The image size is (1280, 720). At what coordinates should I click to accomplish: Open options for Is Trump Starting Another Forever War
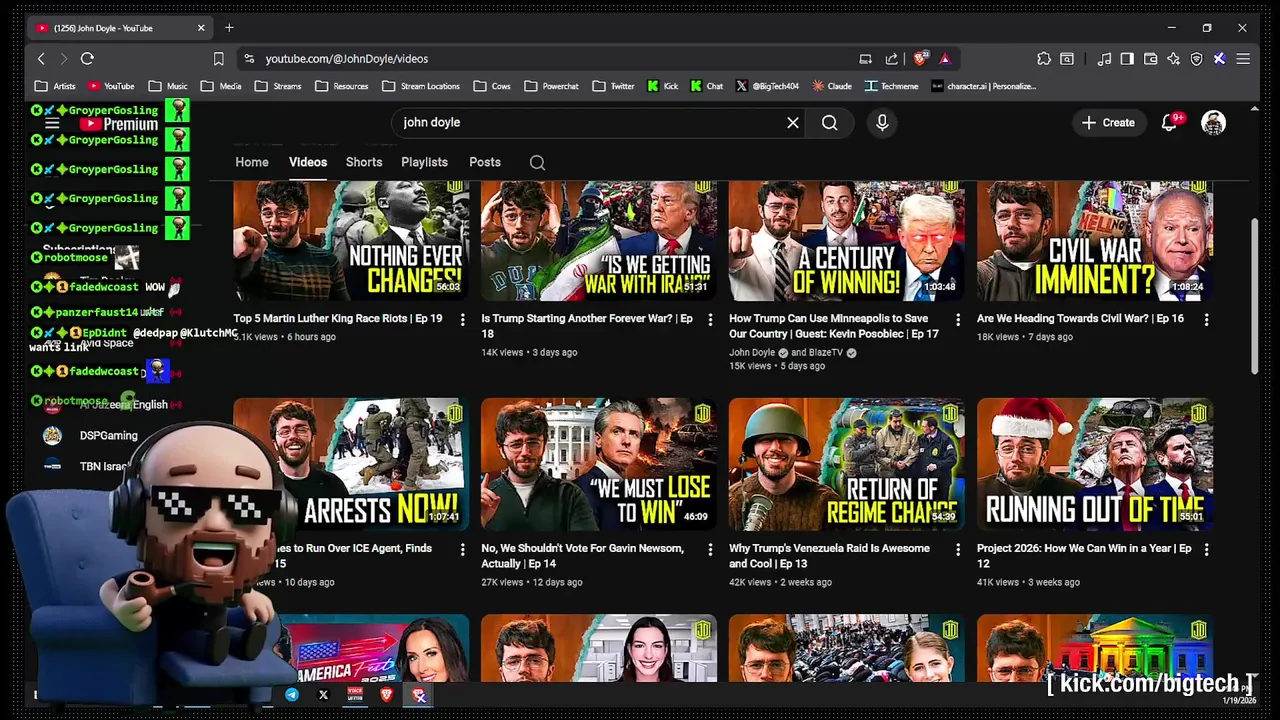(x=710, y=320)
